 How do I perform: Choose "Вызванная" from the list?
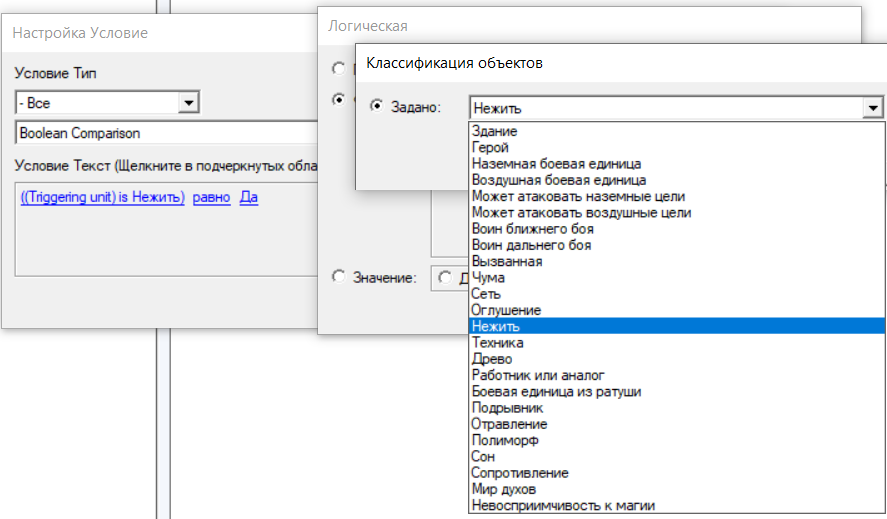(x=507, y=261)
